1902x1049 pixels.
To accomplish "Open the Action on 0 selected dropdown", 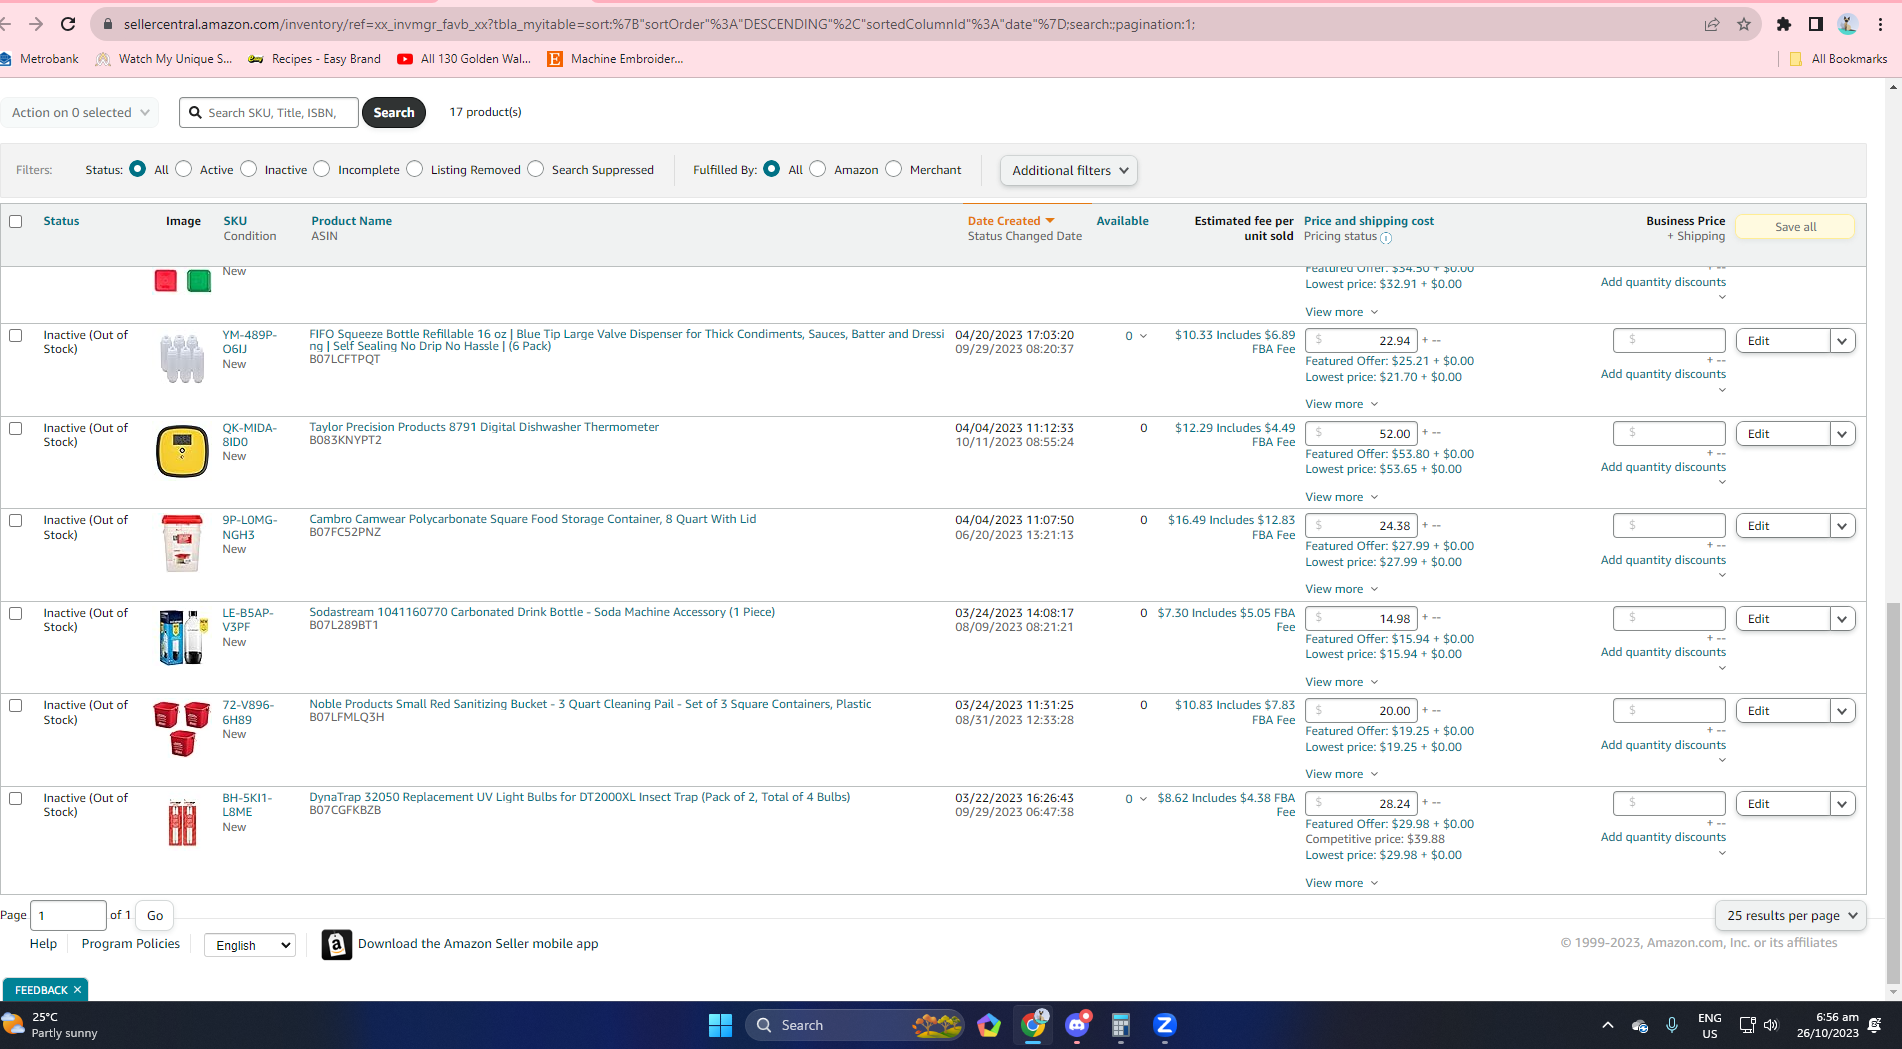I will pyautogui.click(x=80, y=112).
